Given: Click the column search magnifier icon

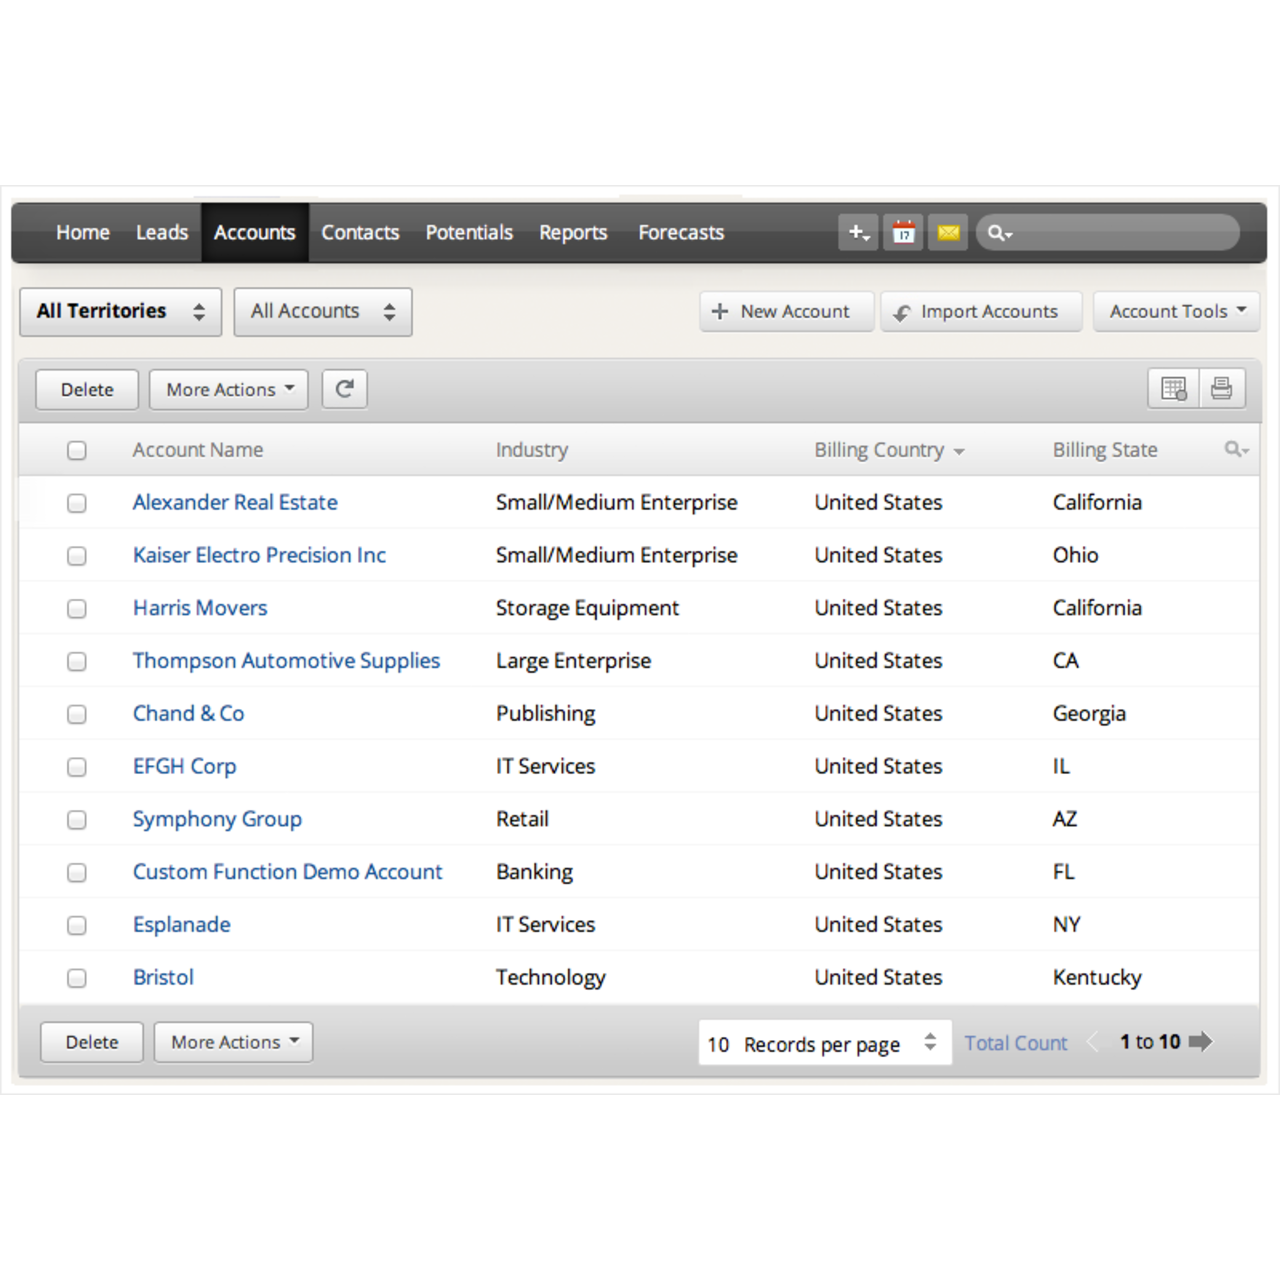Looking at the screenshot, I should 1236,450.
